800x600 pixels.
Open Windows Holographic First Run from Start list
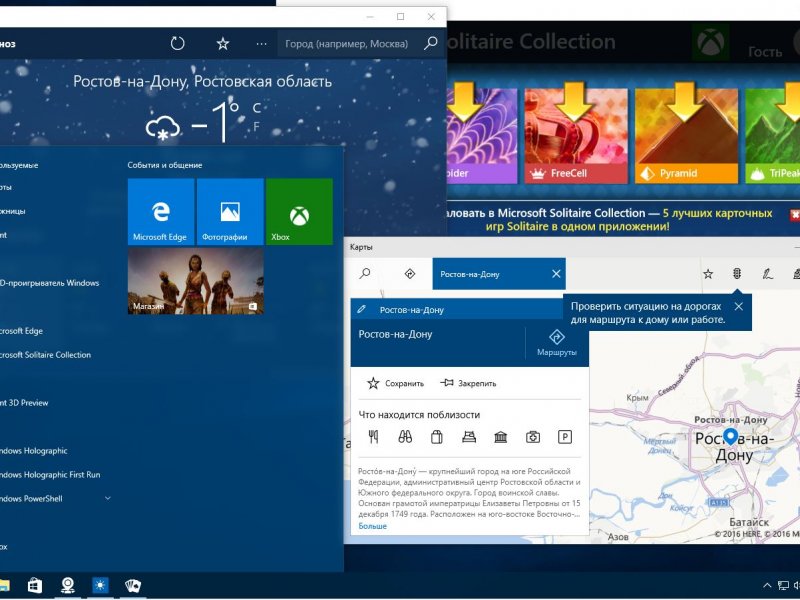50,474
